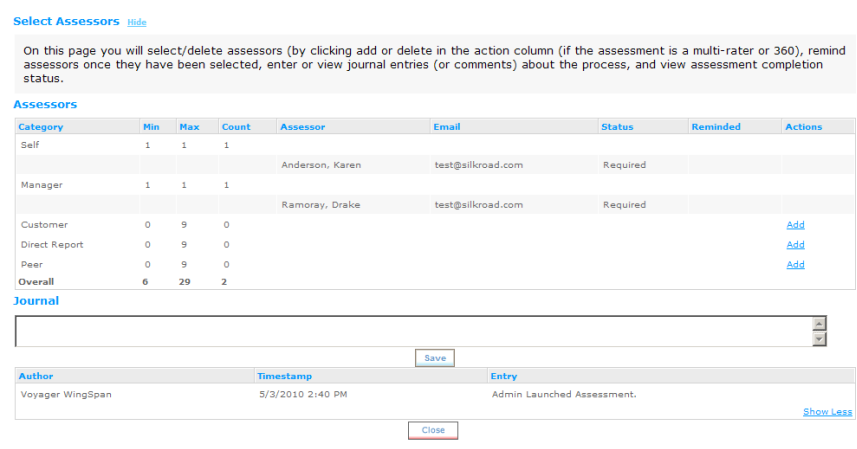Viewport: 857px width, 449px height.
Task: Click the Reminded column header
Action: [716, 127]
